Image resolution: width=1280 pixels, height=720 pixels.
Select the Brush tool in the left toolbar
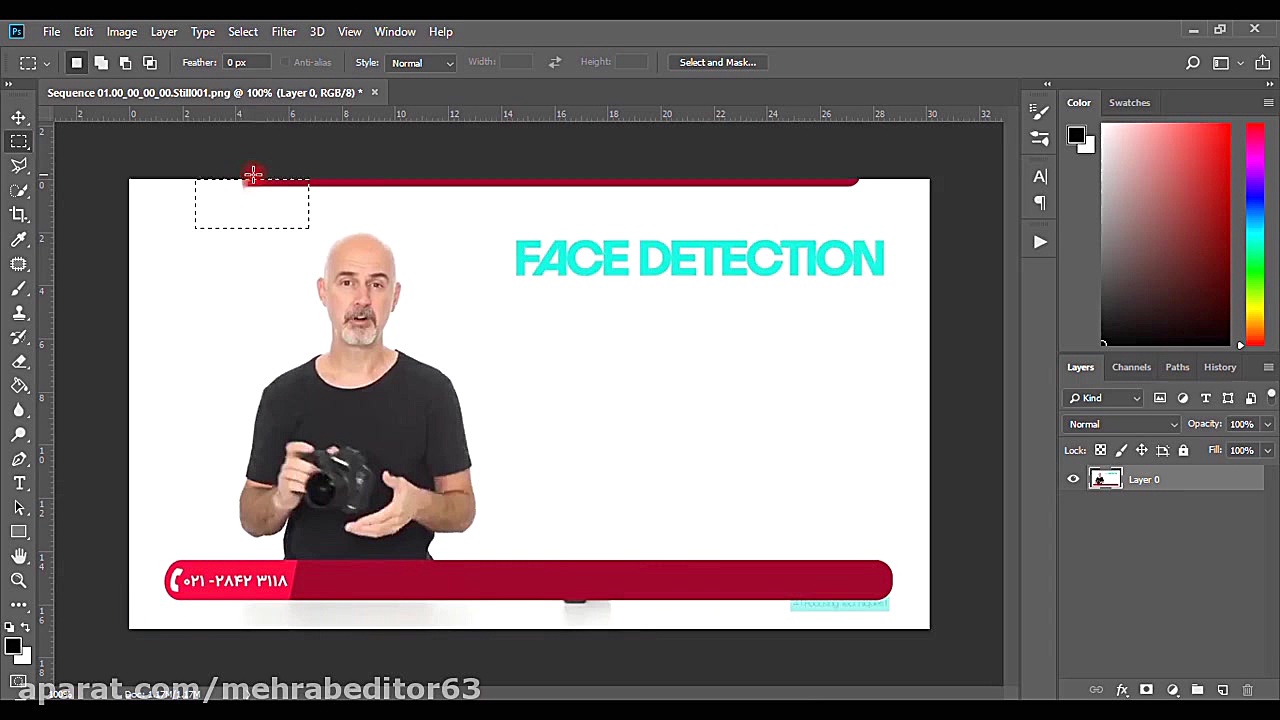tap(19, 288)
